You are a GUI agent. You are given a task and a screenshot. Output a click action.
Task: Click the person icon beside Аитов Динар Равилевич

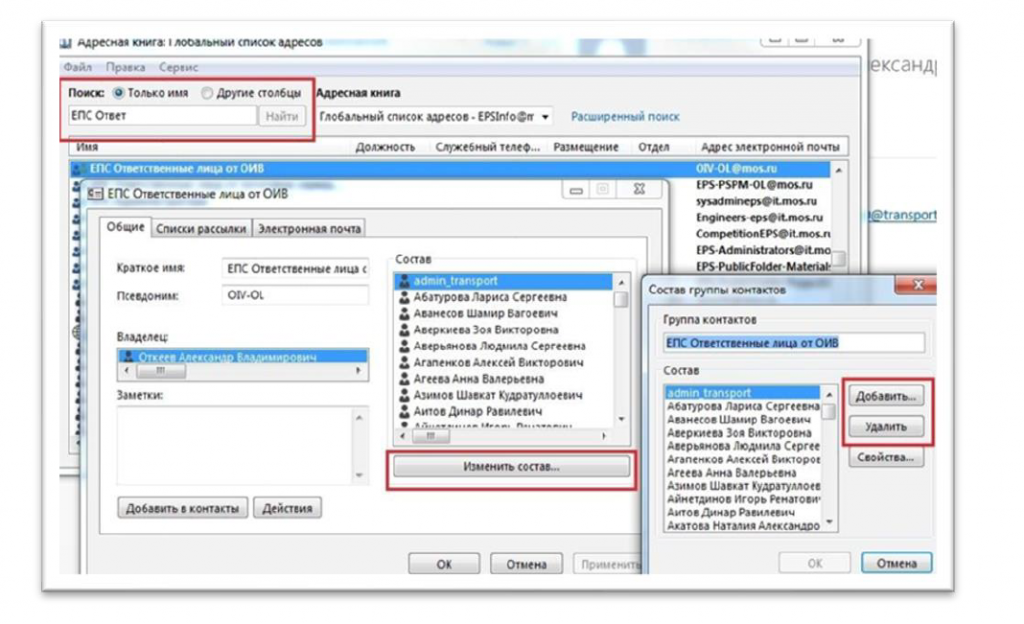pos(405,412)
